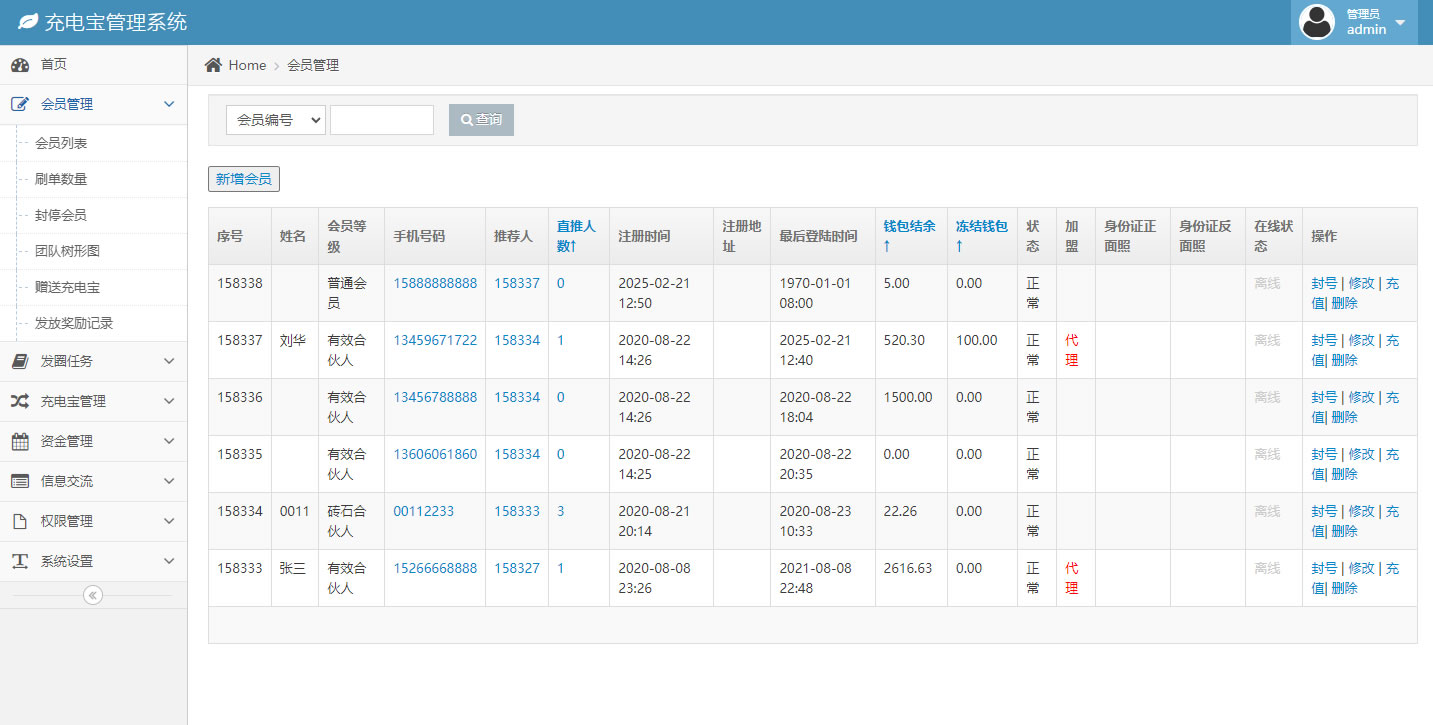
Task: Open the 会员编号 search field dropdown
Action: coord(276,120)
